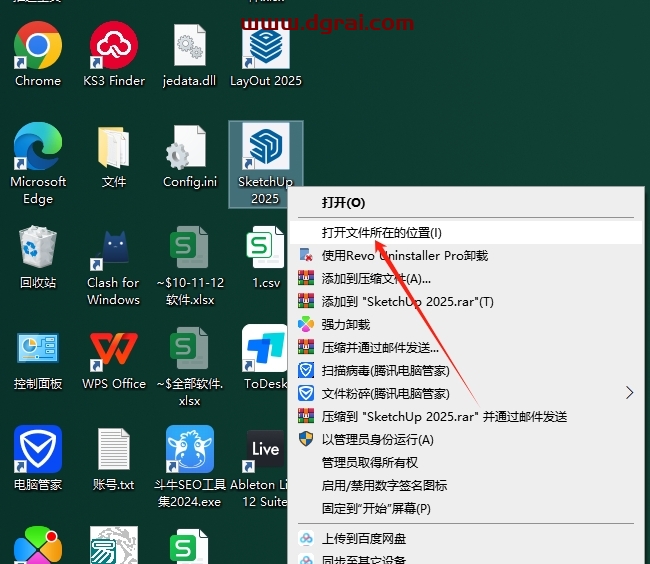This screenshot has width=650, height=564.
Task: Choose 压缩并通过邮件发送... menu entry
Action: (x=466, y=347)
